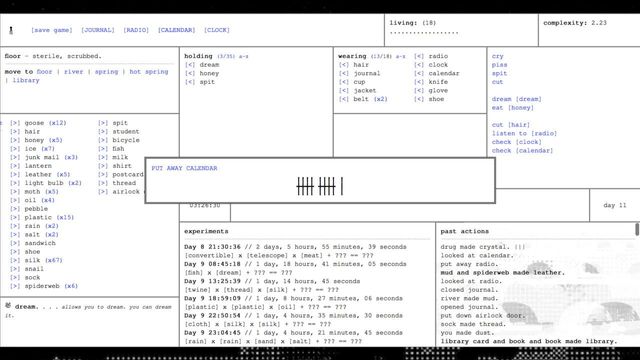Move to the river
640x360 pixels.
(x=73, y=72)
